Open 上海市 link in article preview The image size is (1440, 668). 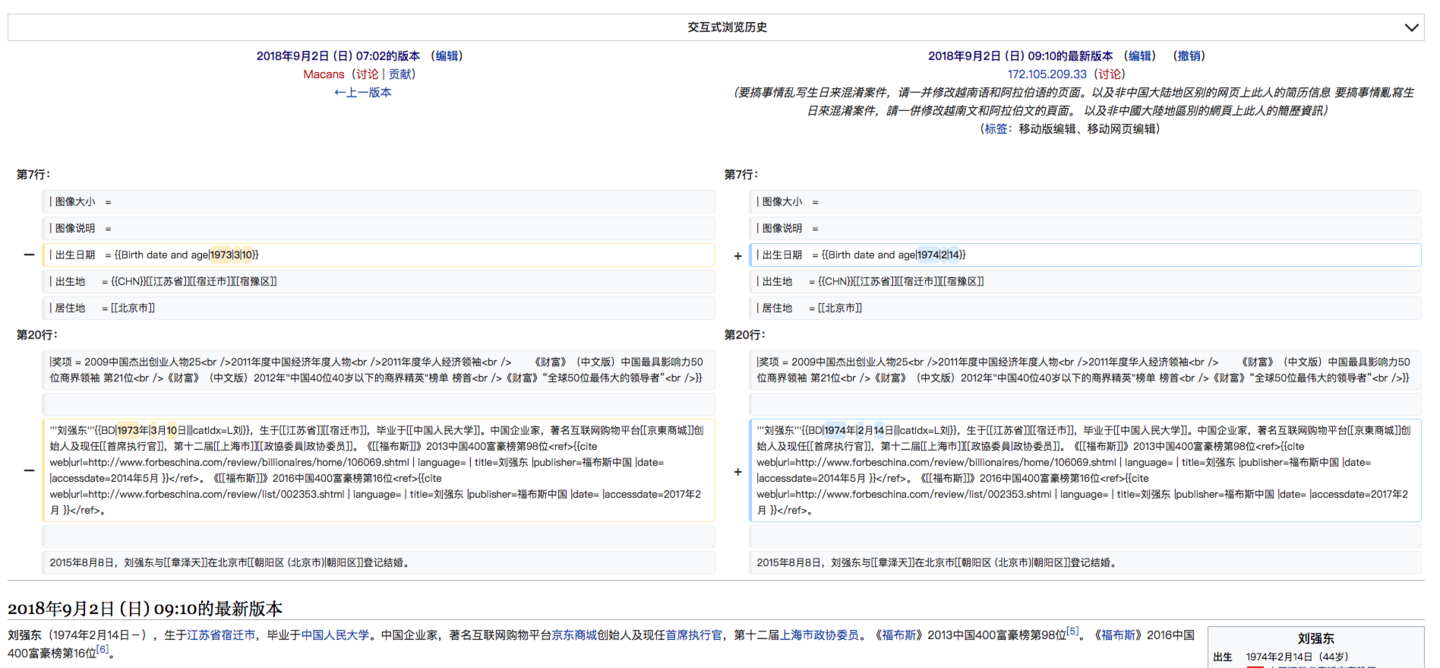pos(797,634)
